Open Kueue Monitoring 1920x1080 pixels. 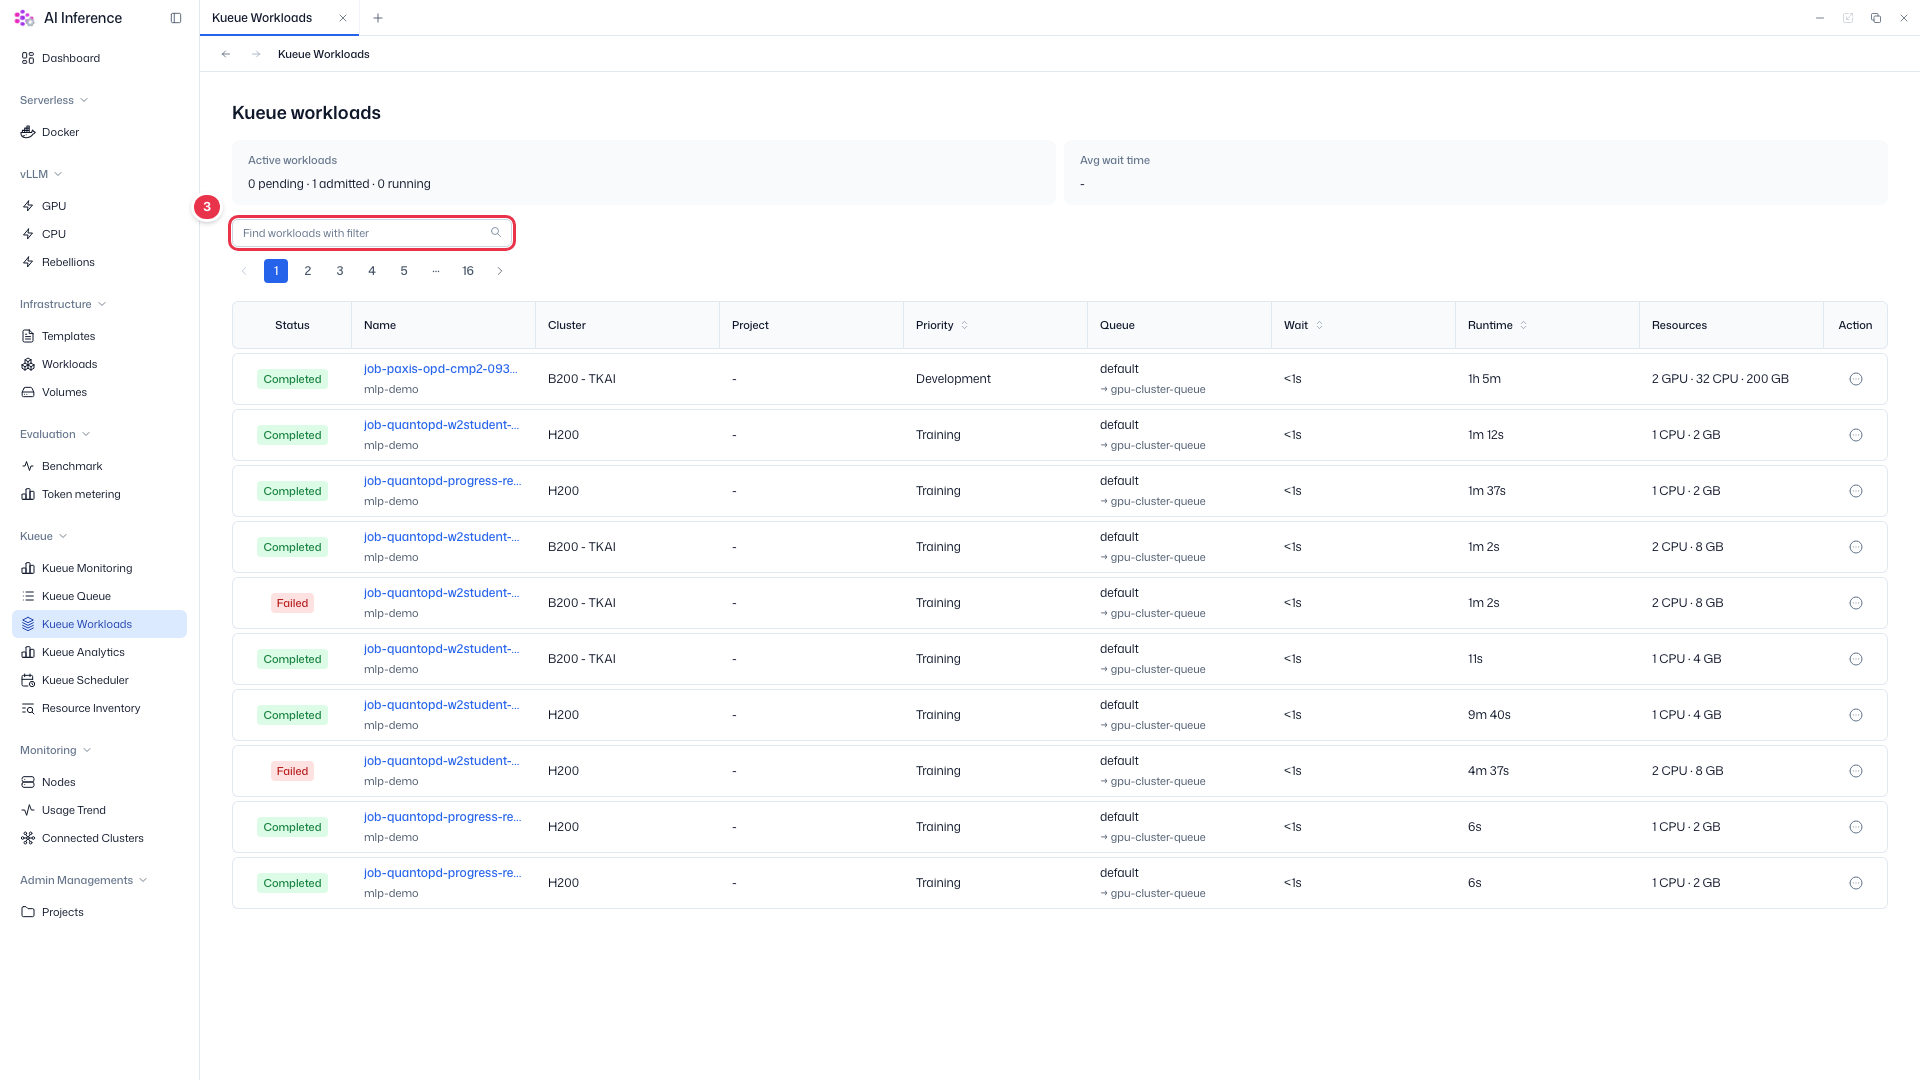click(x=99, y=568)
